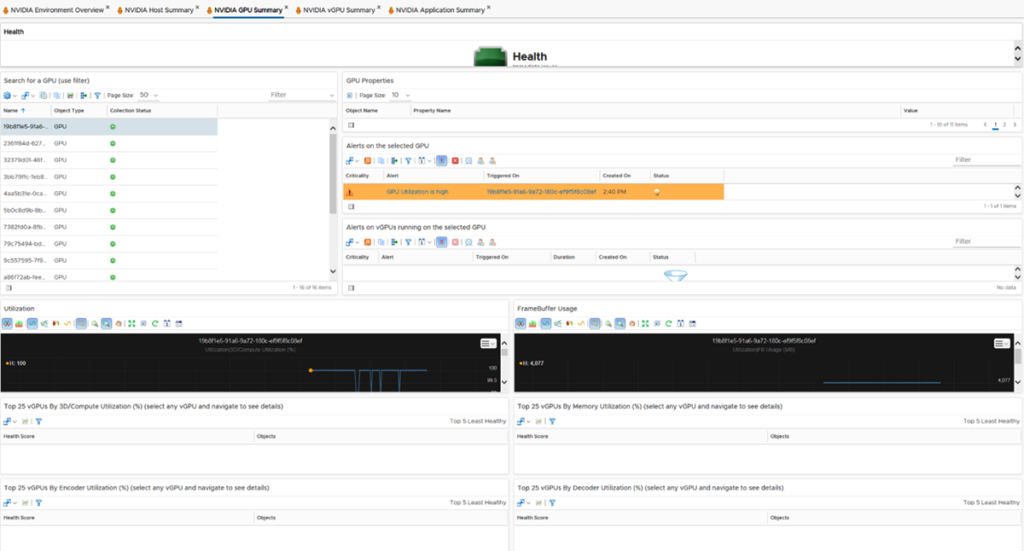Go to page 2 of GPU Properties
This screenshot has width=1024, height=551.
[x=1004, y=125]
